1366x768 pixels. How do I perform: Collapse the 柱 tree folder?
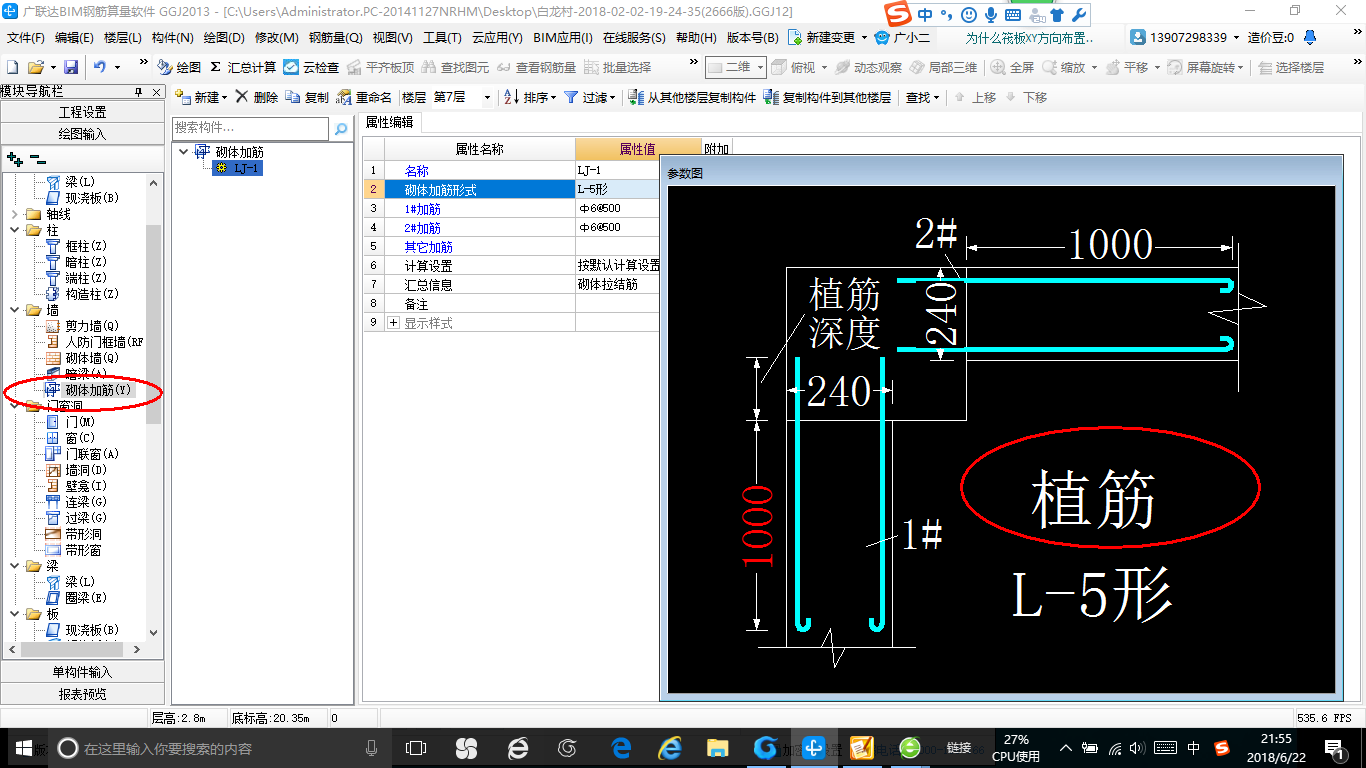(14, 230)
